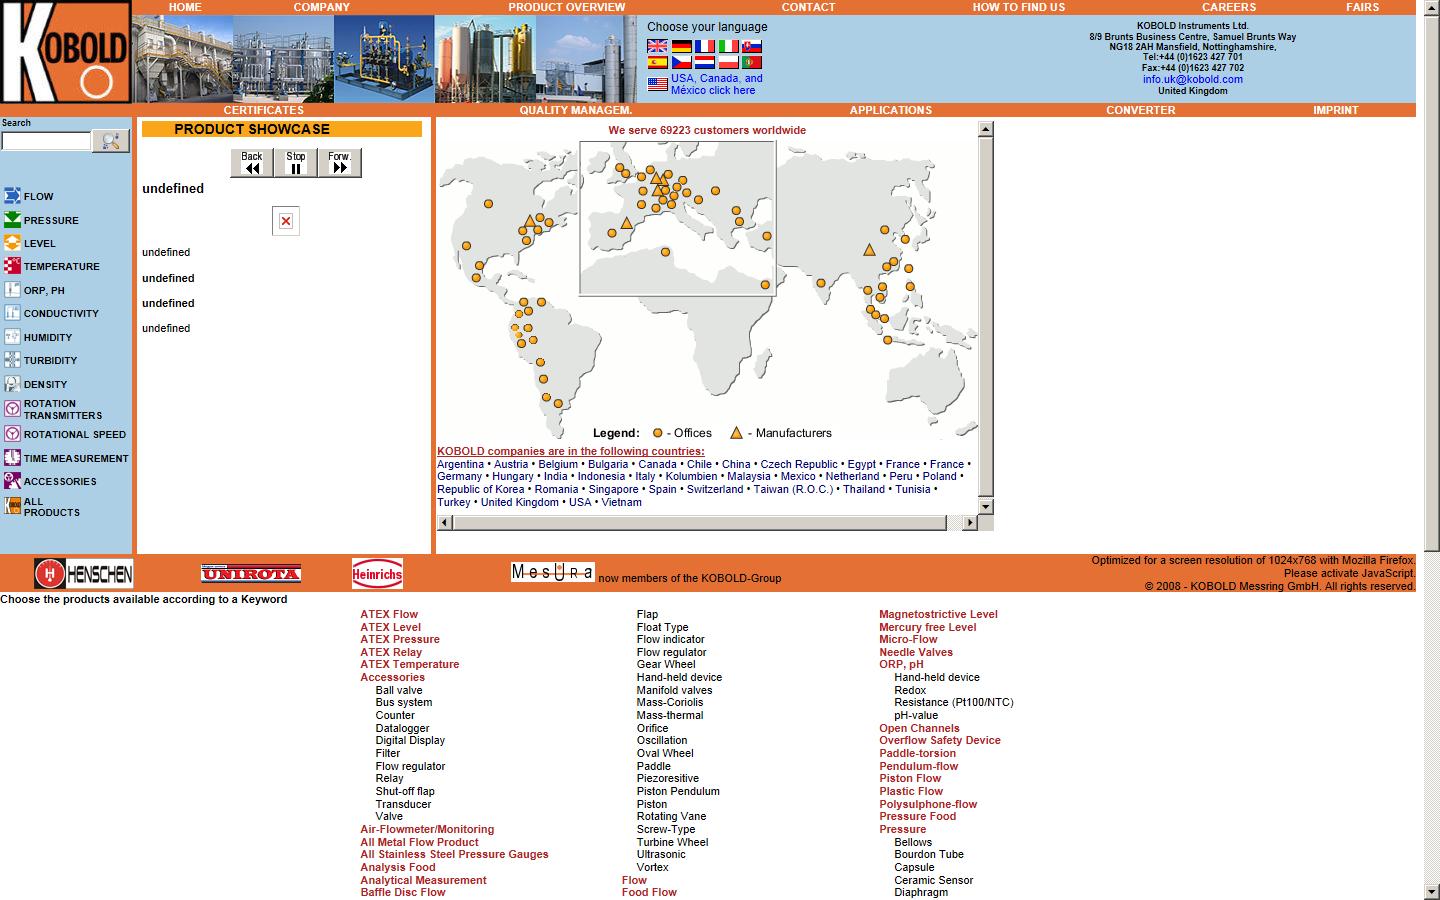The height and width of the screenshot is (900, 1440).
Task: Pick the Italian flag language
Action: pos(729,46)
